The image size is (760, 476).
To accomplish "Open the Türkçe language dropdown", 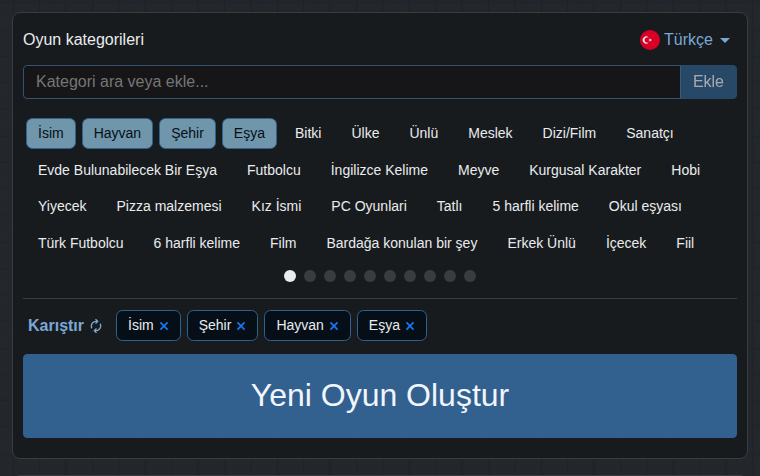I will pyautogui.click(x=685, y=40).
